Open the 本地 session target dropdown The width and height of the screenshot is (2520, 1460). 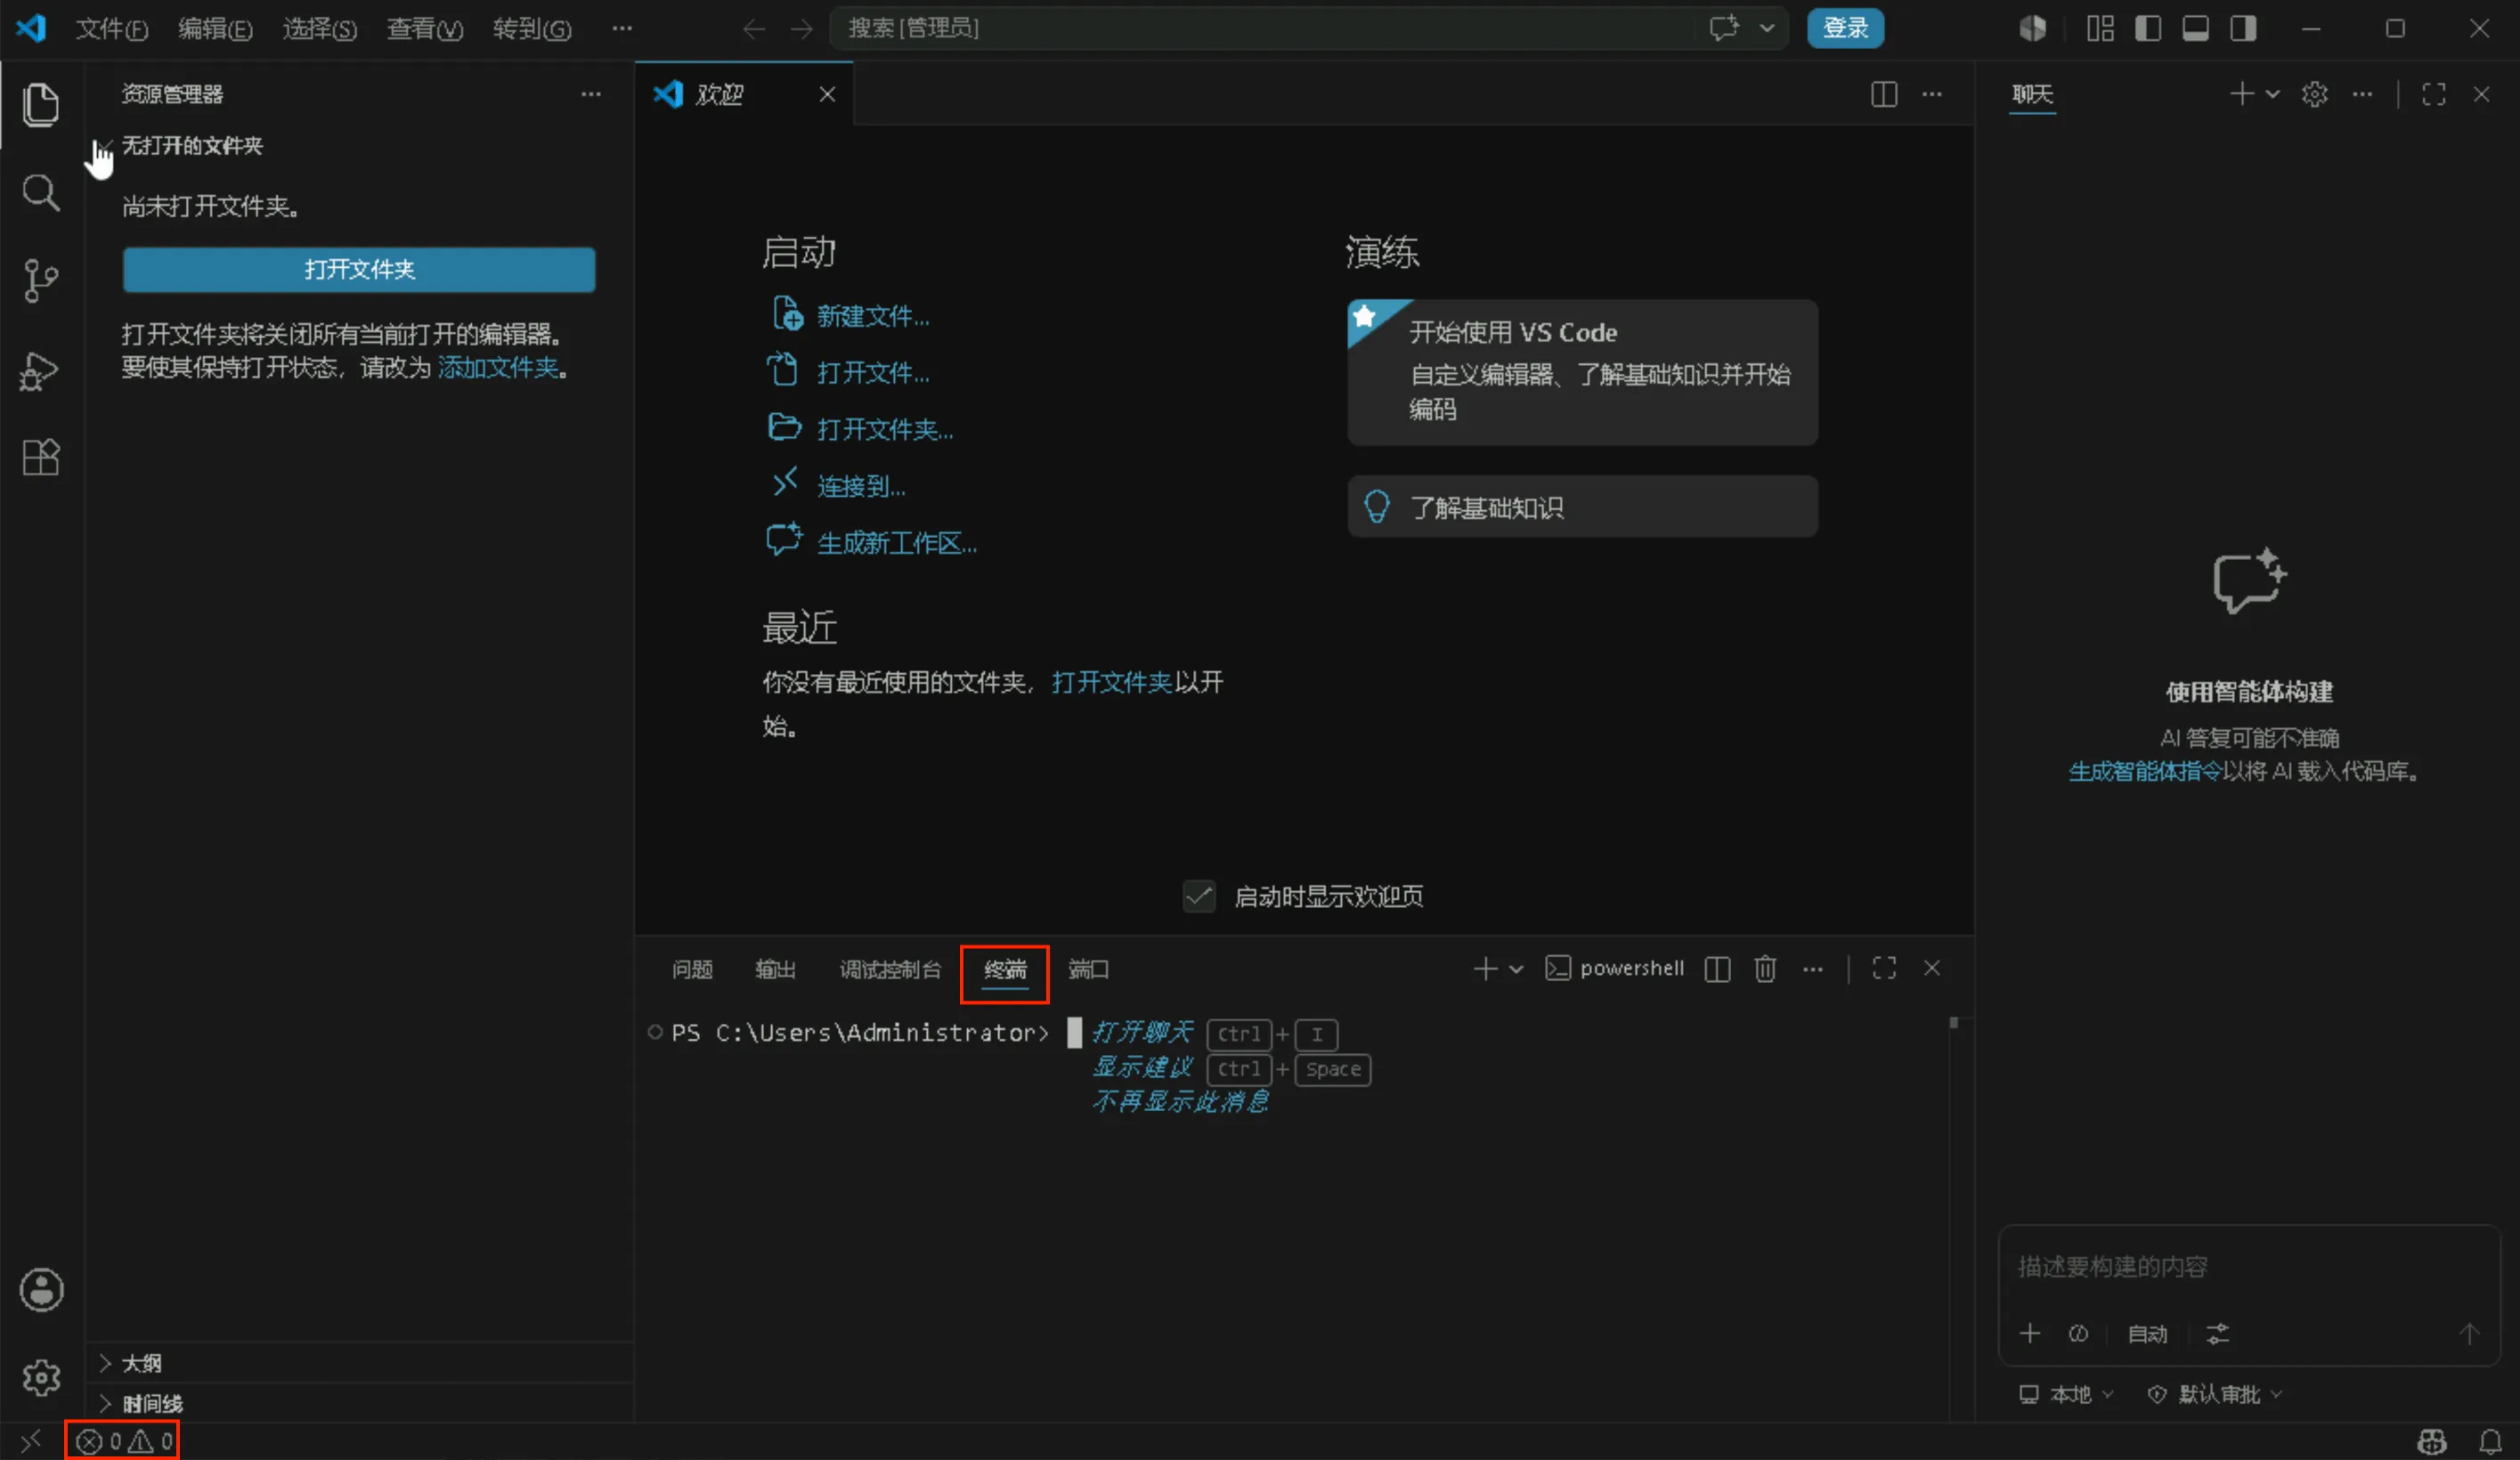2066,1394
